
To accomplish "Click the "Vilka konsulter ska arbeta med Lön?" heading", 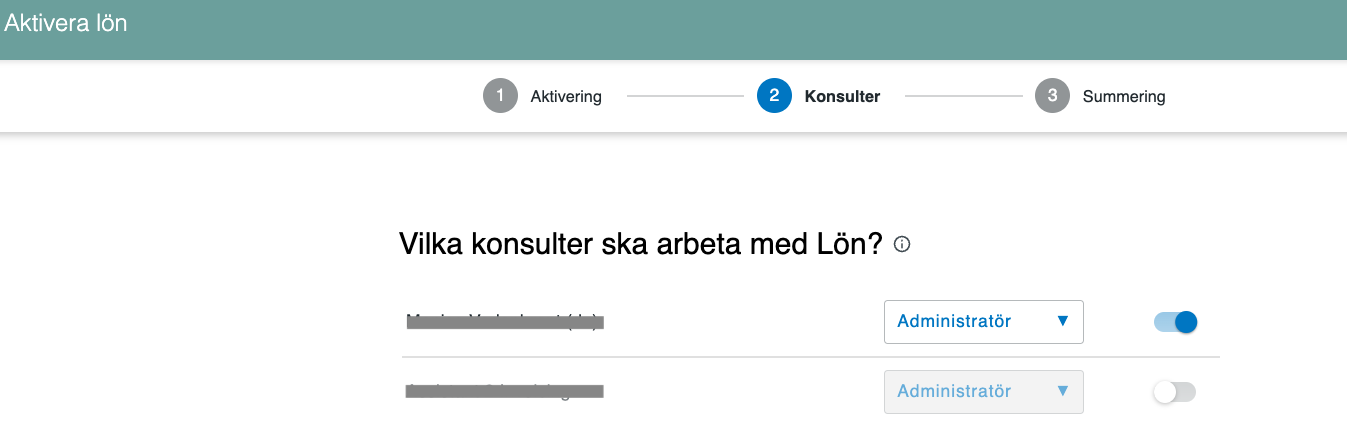I will 640,244.
